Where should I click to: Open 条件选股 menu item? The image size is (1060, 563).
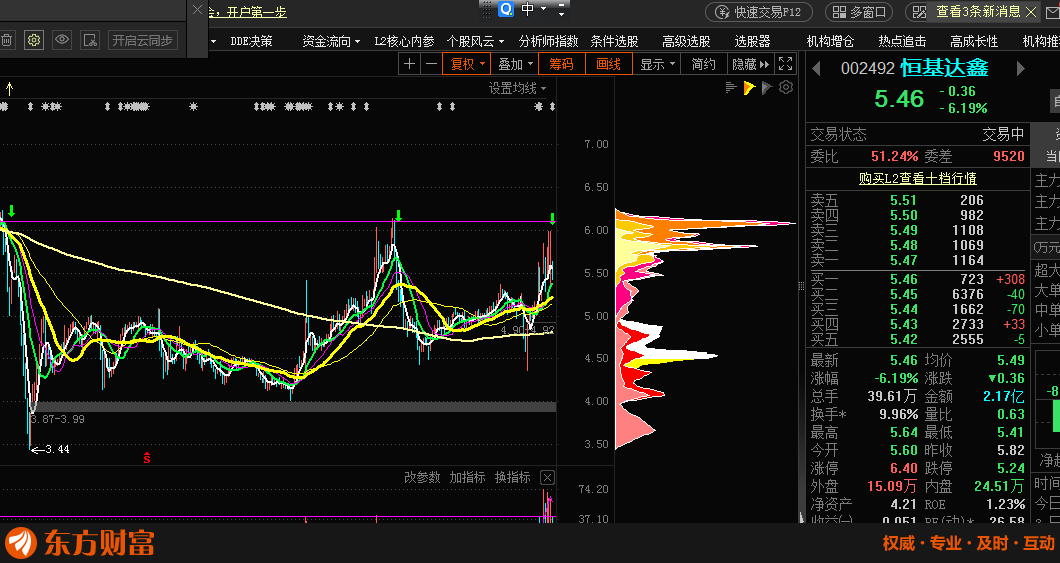click(x=615, y=41)
